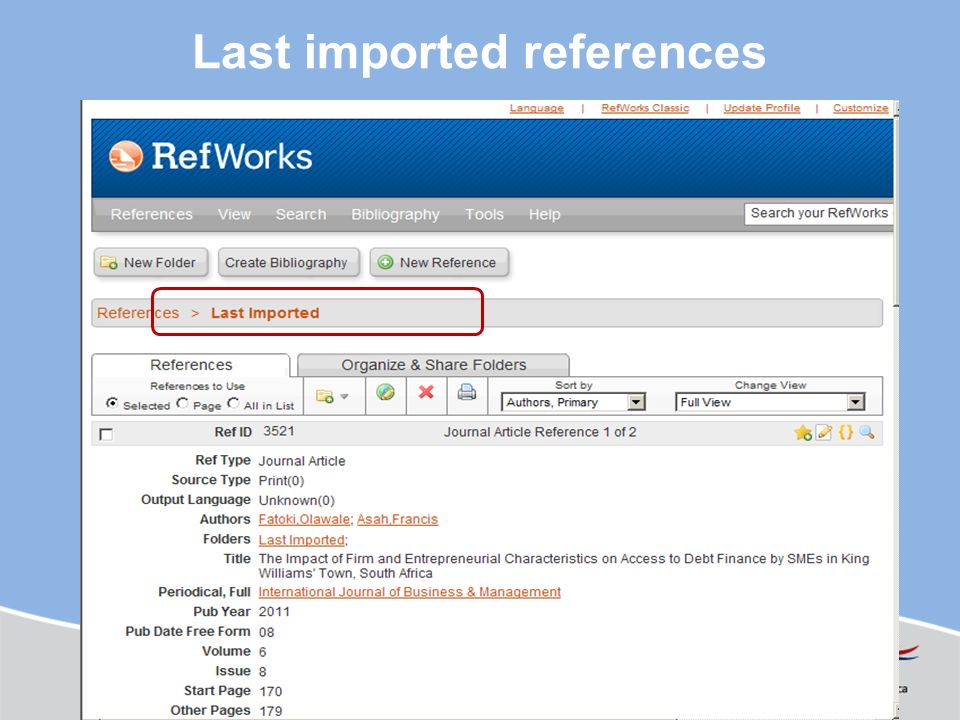This screenshot has height=720, width=960.
Task: Open the Tools menu
Action: [484, 214]
